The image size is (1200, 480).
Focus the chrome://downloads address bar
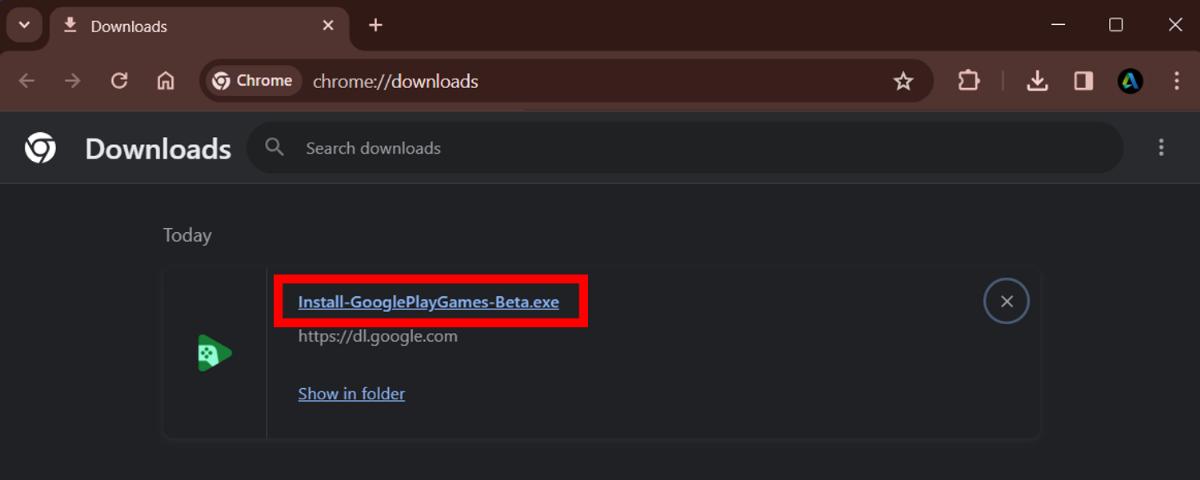coord(568,81)
